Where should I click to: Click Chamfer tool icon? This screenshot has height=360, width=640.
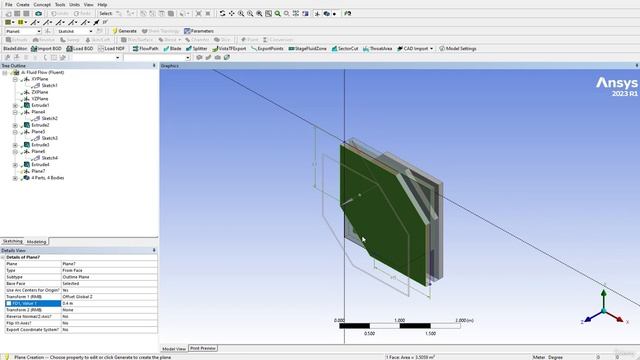(197, 40)
